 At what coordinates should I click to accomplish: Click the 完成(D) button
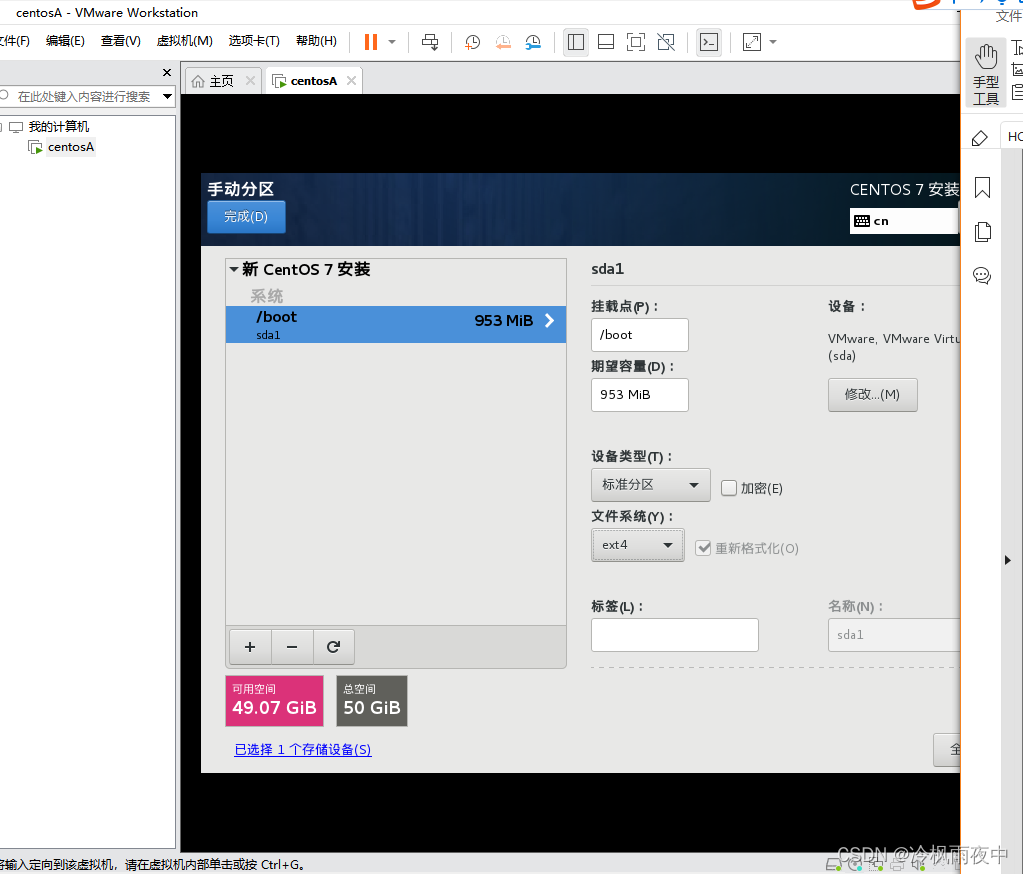click(246, 217)
